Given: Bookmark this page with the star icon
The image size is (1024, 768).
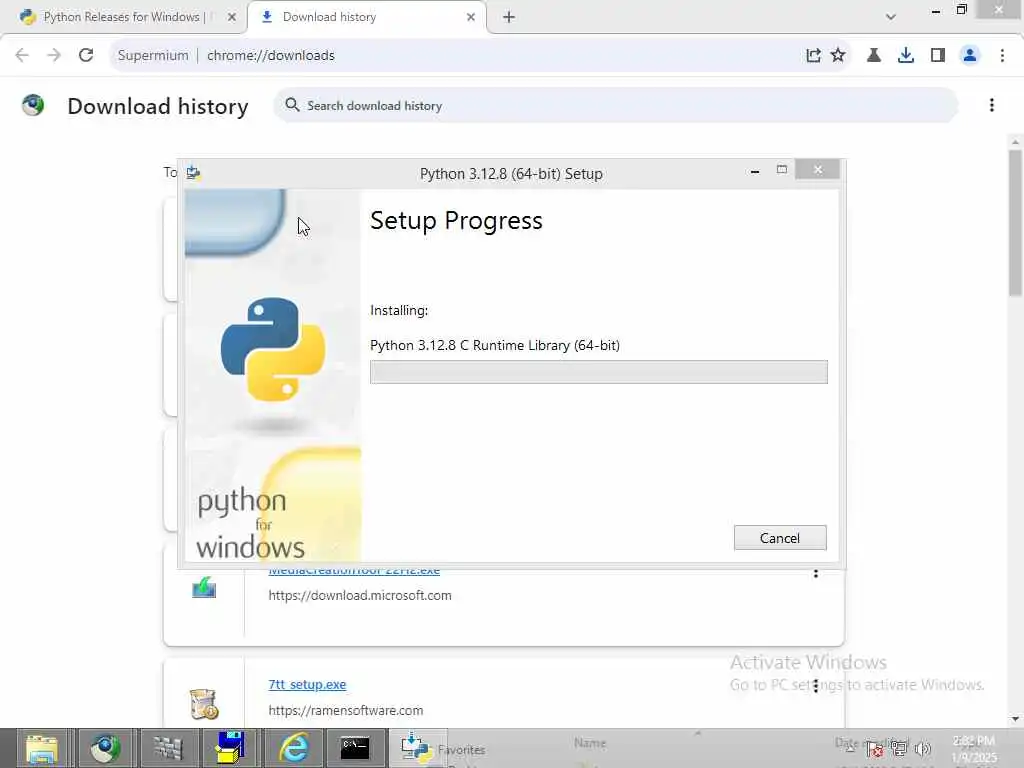Looking at the screenshot, I should pyautogui.click(x=838, y=56).
